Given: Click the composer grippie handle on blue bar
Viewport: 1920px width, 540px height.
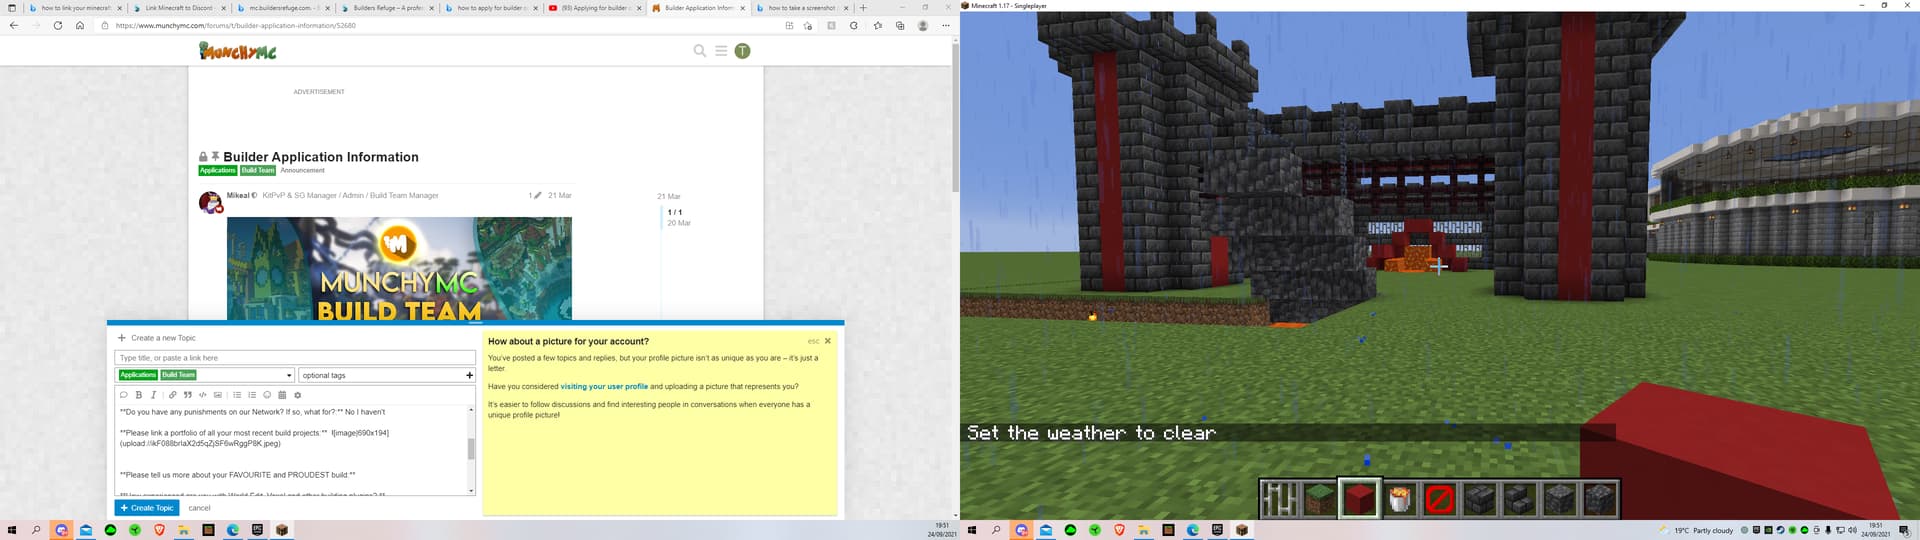Looking at the screenshot, I should [475, 323].
